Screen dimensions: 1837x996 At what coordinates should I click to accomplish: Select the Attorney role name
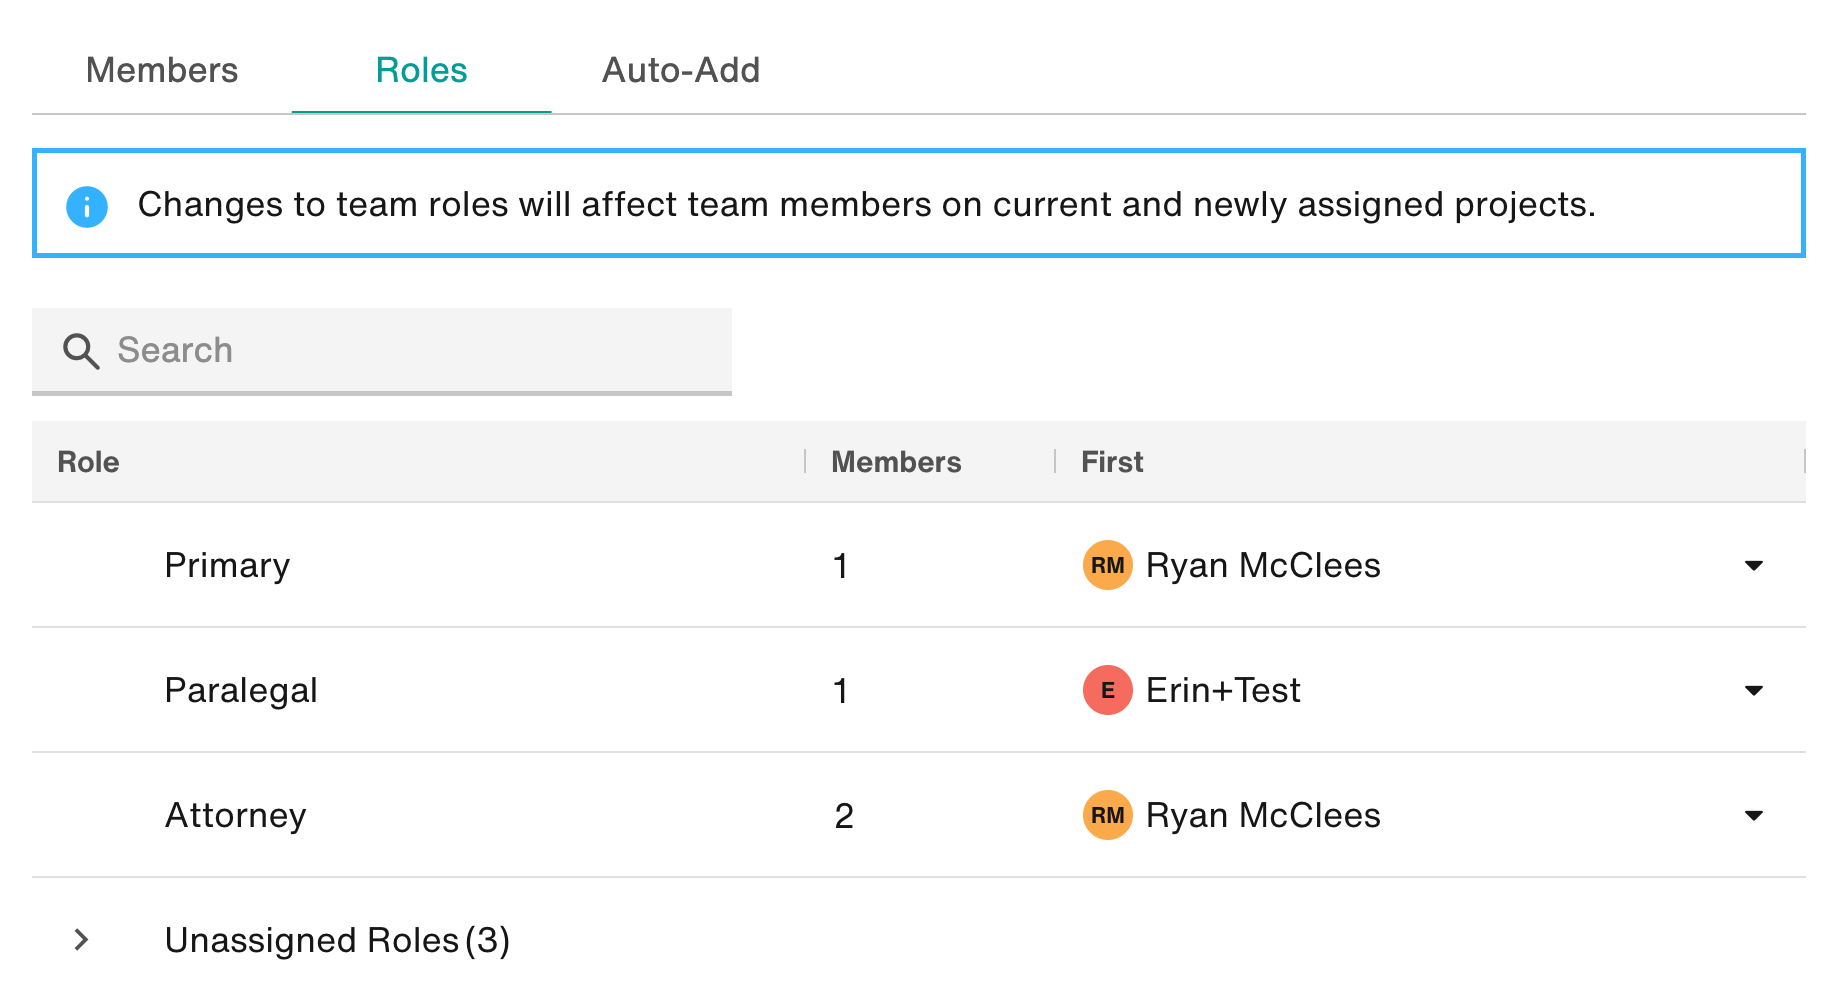[235, 816]
